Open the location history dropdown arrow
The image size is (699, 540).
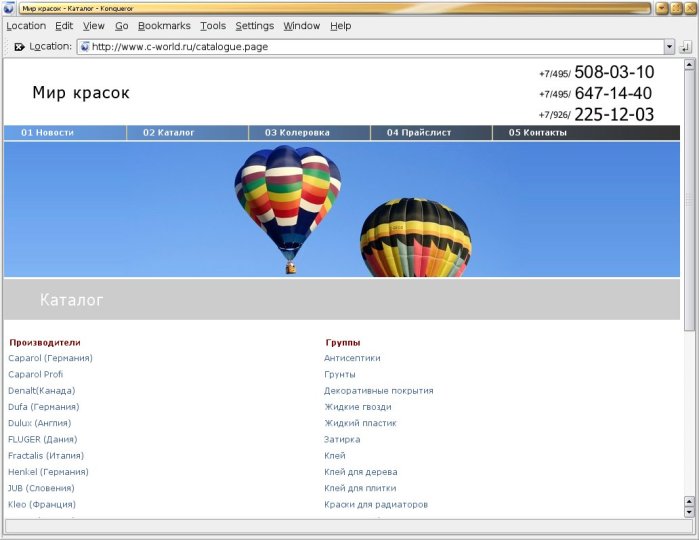(x=669, y=47)
